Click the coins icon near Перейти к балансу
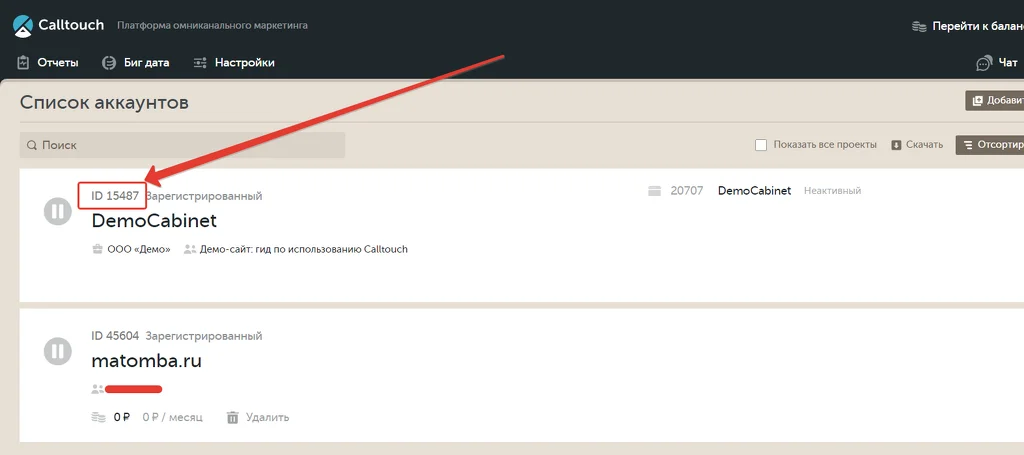The image size is (1024, 455). tap(919, 27)
